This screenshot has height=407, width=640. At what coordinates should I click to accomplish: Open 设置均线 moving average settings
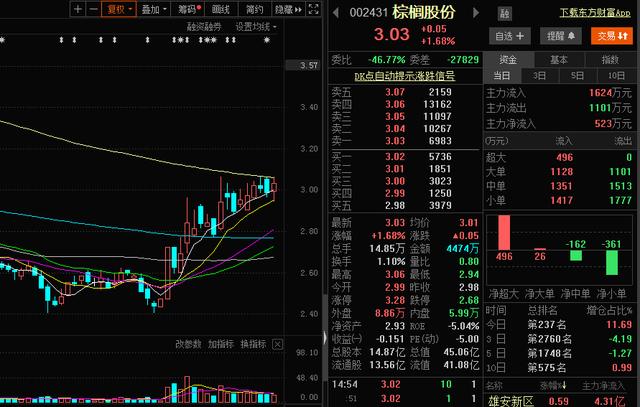(x=256, y=27)
